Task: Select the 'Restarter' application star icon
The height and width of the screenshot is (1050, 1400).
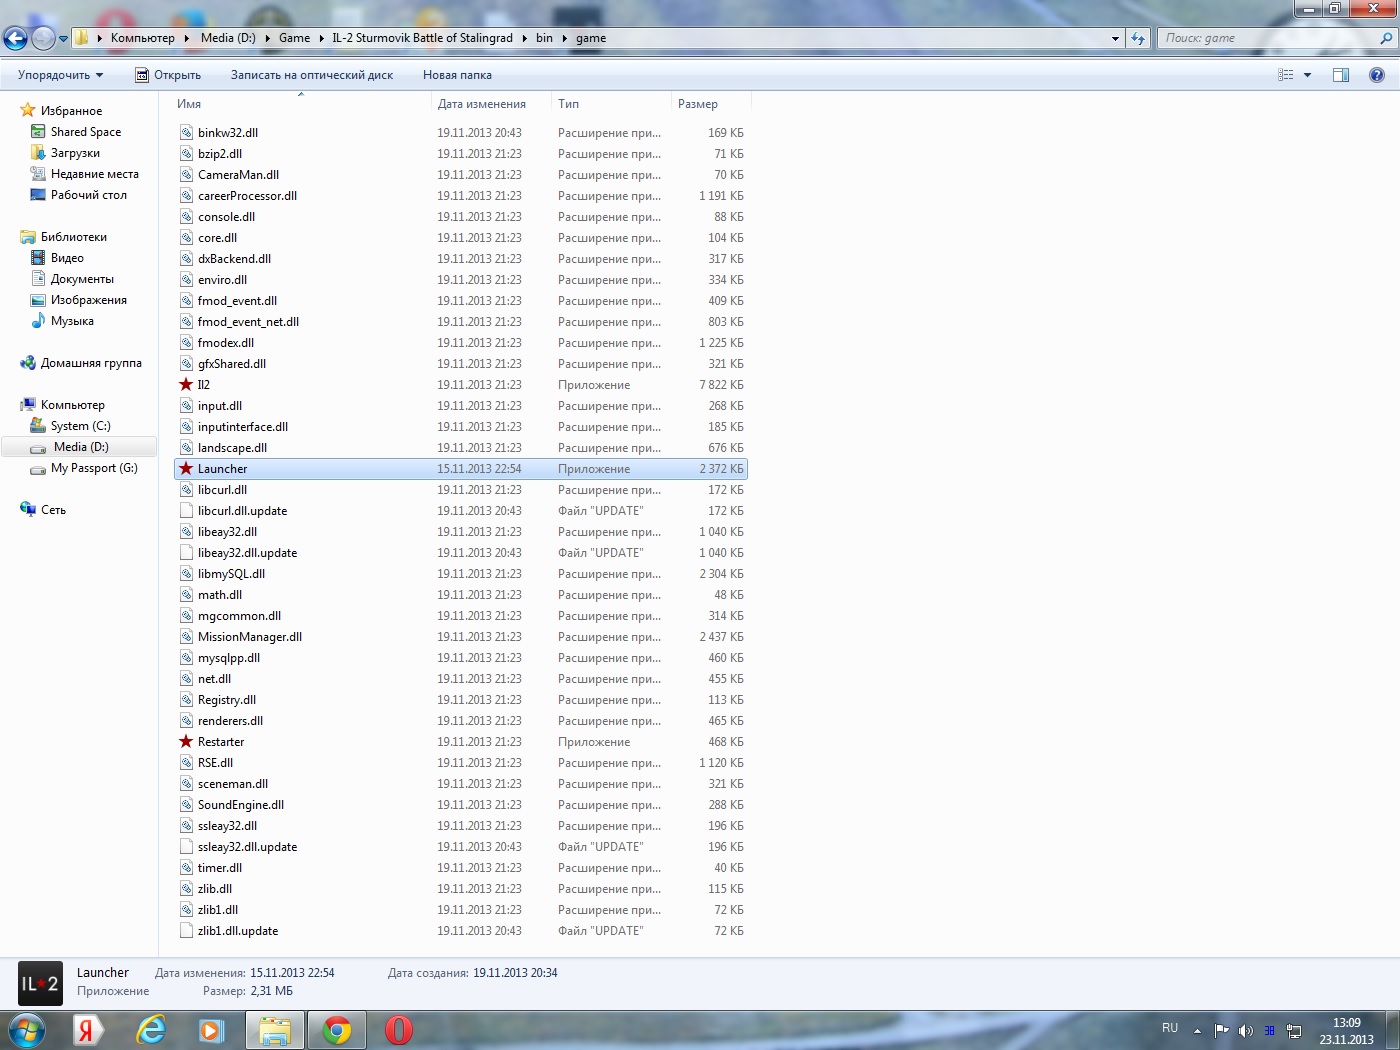Action: pyautogui.click(x=186, y=742)
